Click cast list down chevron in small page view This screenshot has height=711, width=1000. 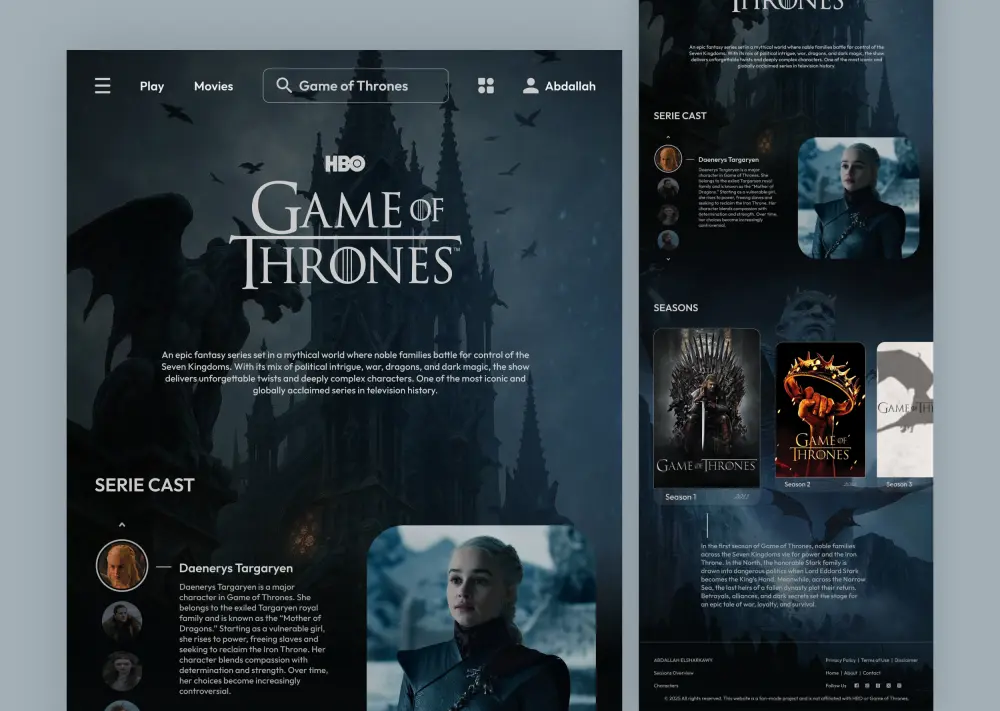[x=668, y=260]
